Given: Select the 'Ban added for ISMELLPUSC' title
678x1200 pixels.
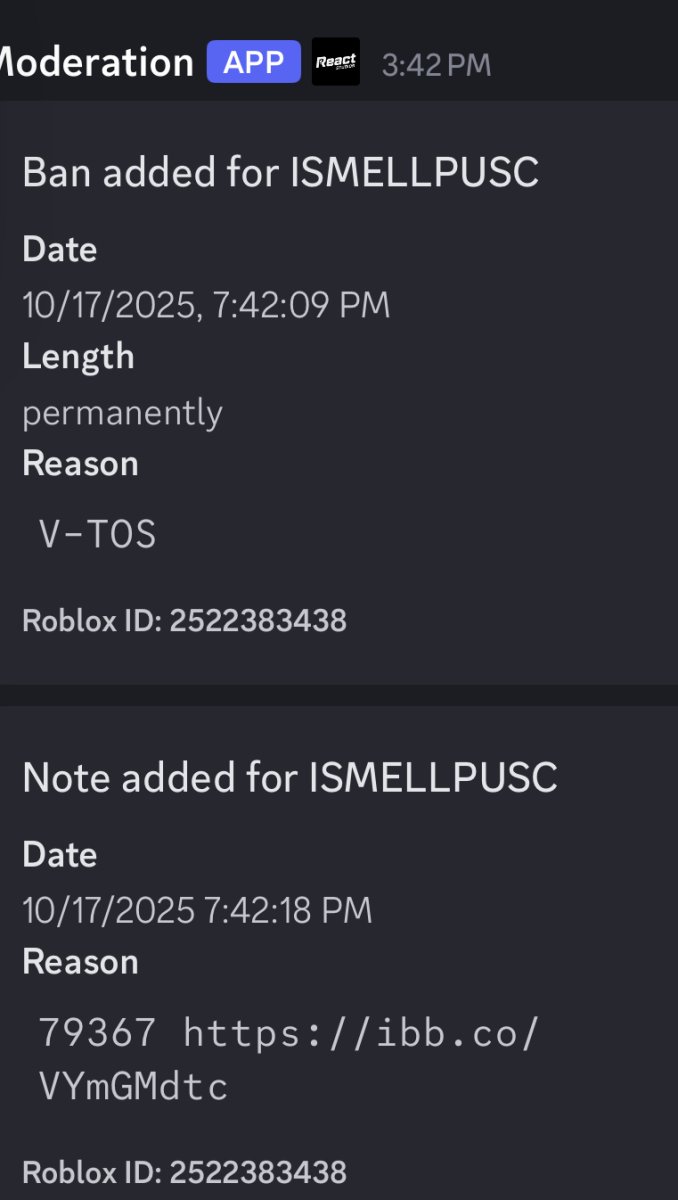Looking at the screenshot, I should point(280,173).
